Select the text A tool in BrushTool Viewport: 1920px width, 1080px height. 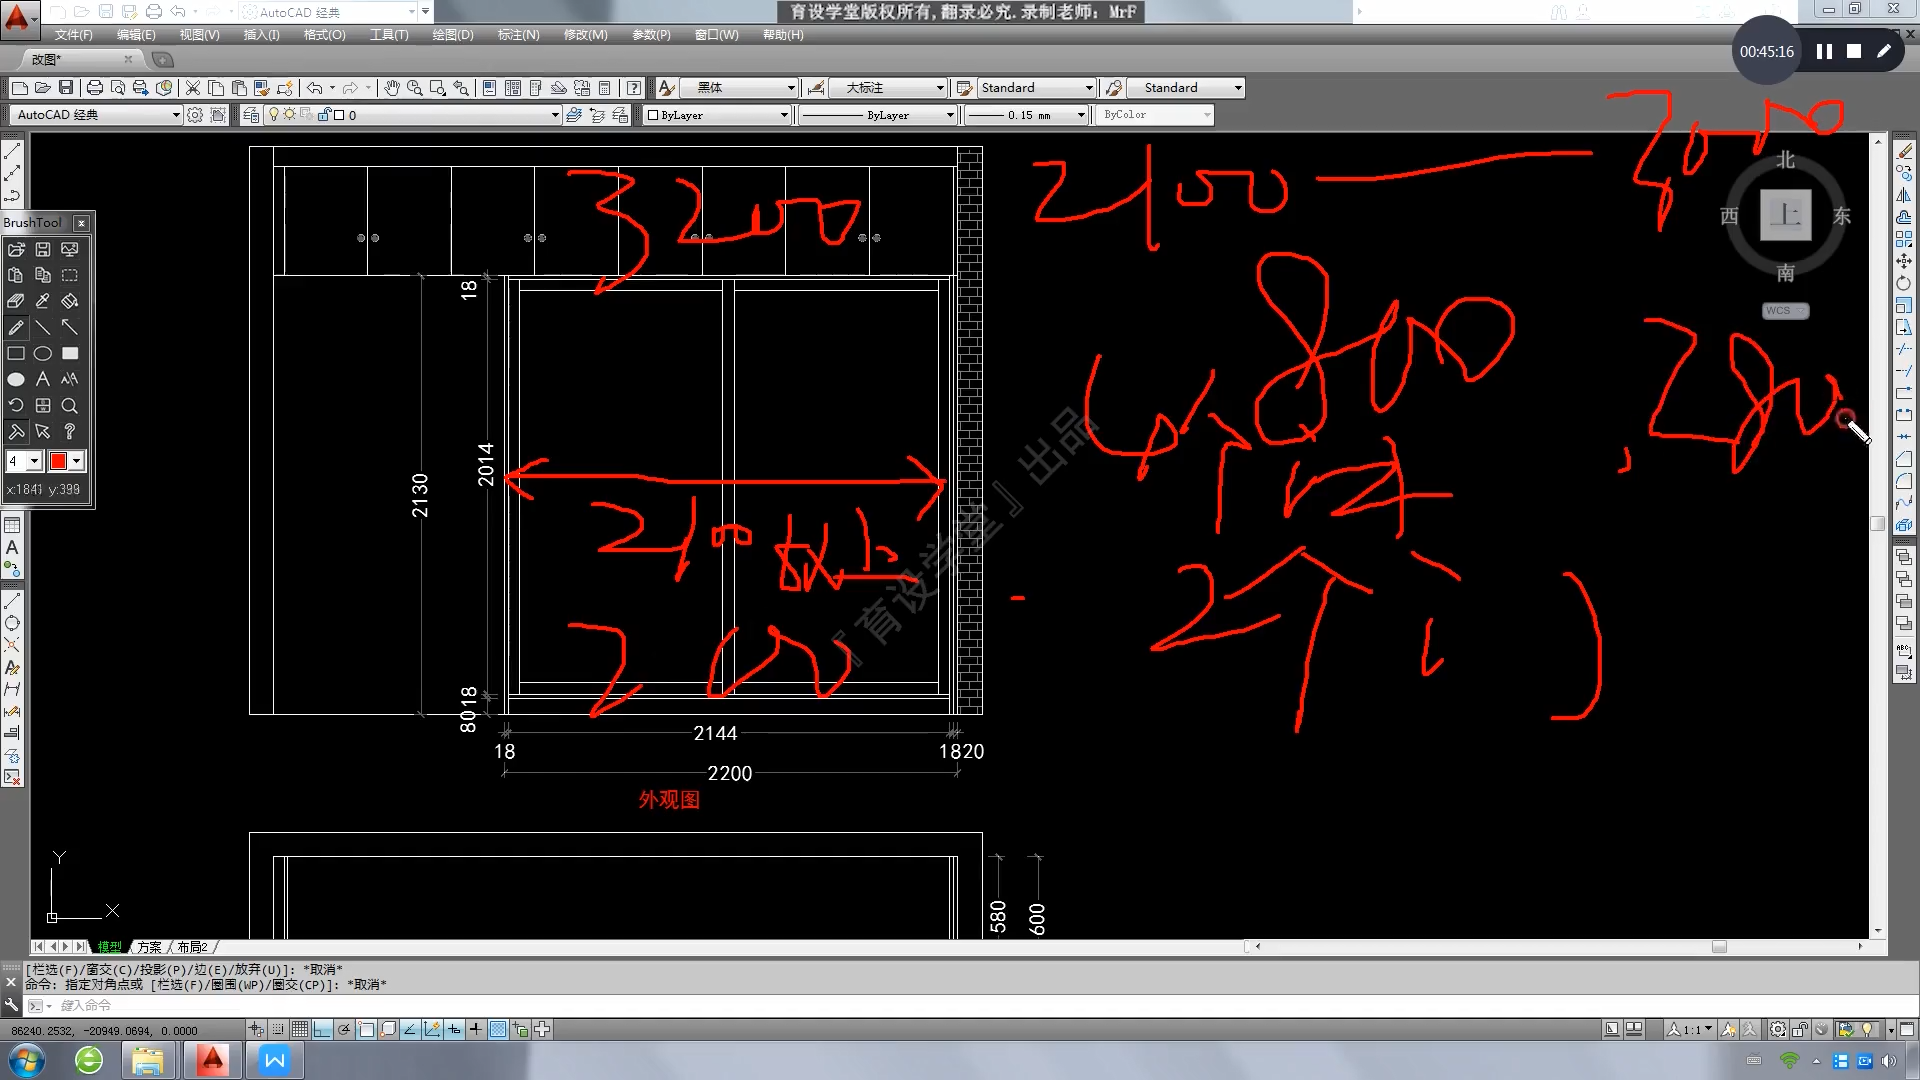click(43, 379)
